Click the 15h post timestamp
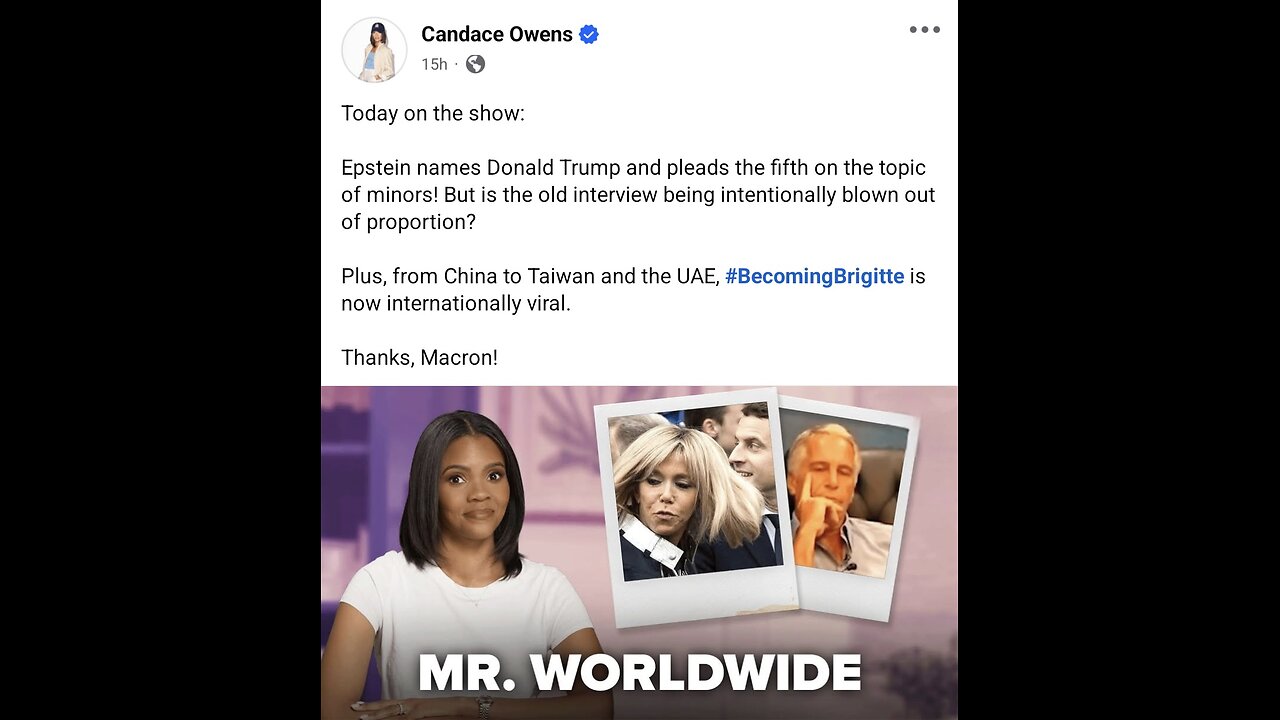The image size is (1280, 720). (434, 64)
